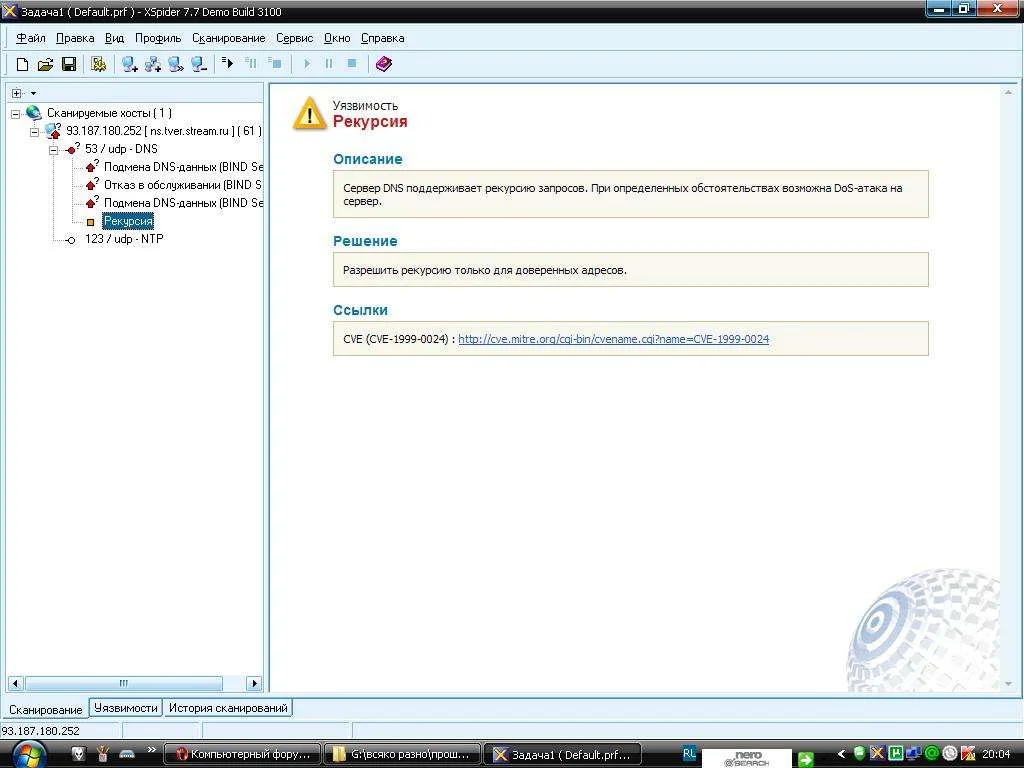Click the Ссылки heading

click(360, 310)
